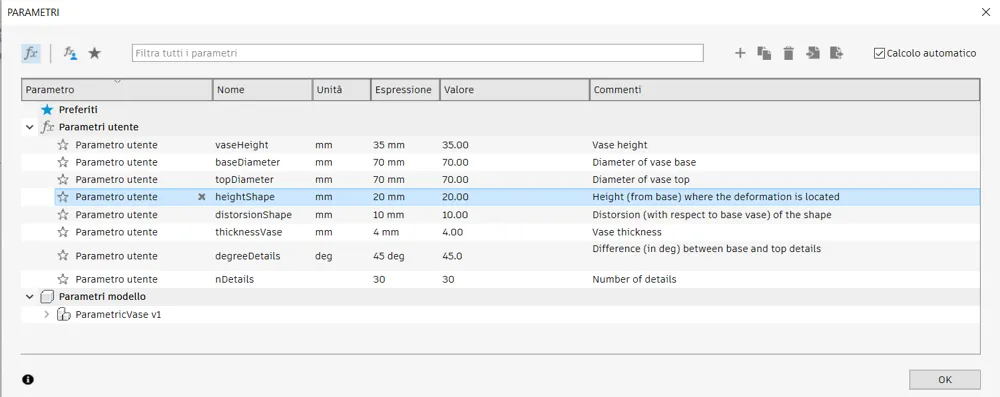Collapse the Parametri utente group

click(x=29, y=127)
